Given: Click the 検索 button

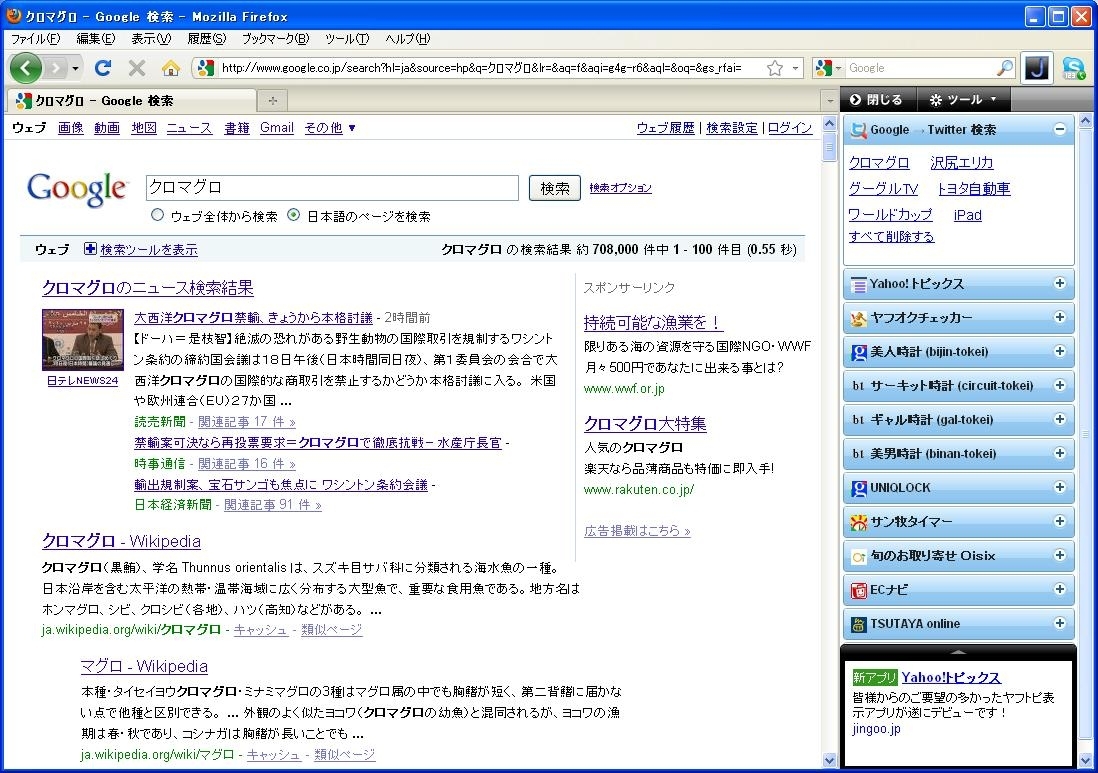Looking at the screenshot, I should click(x=555, y=188).
